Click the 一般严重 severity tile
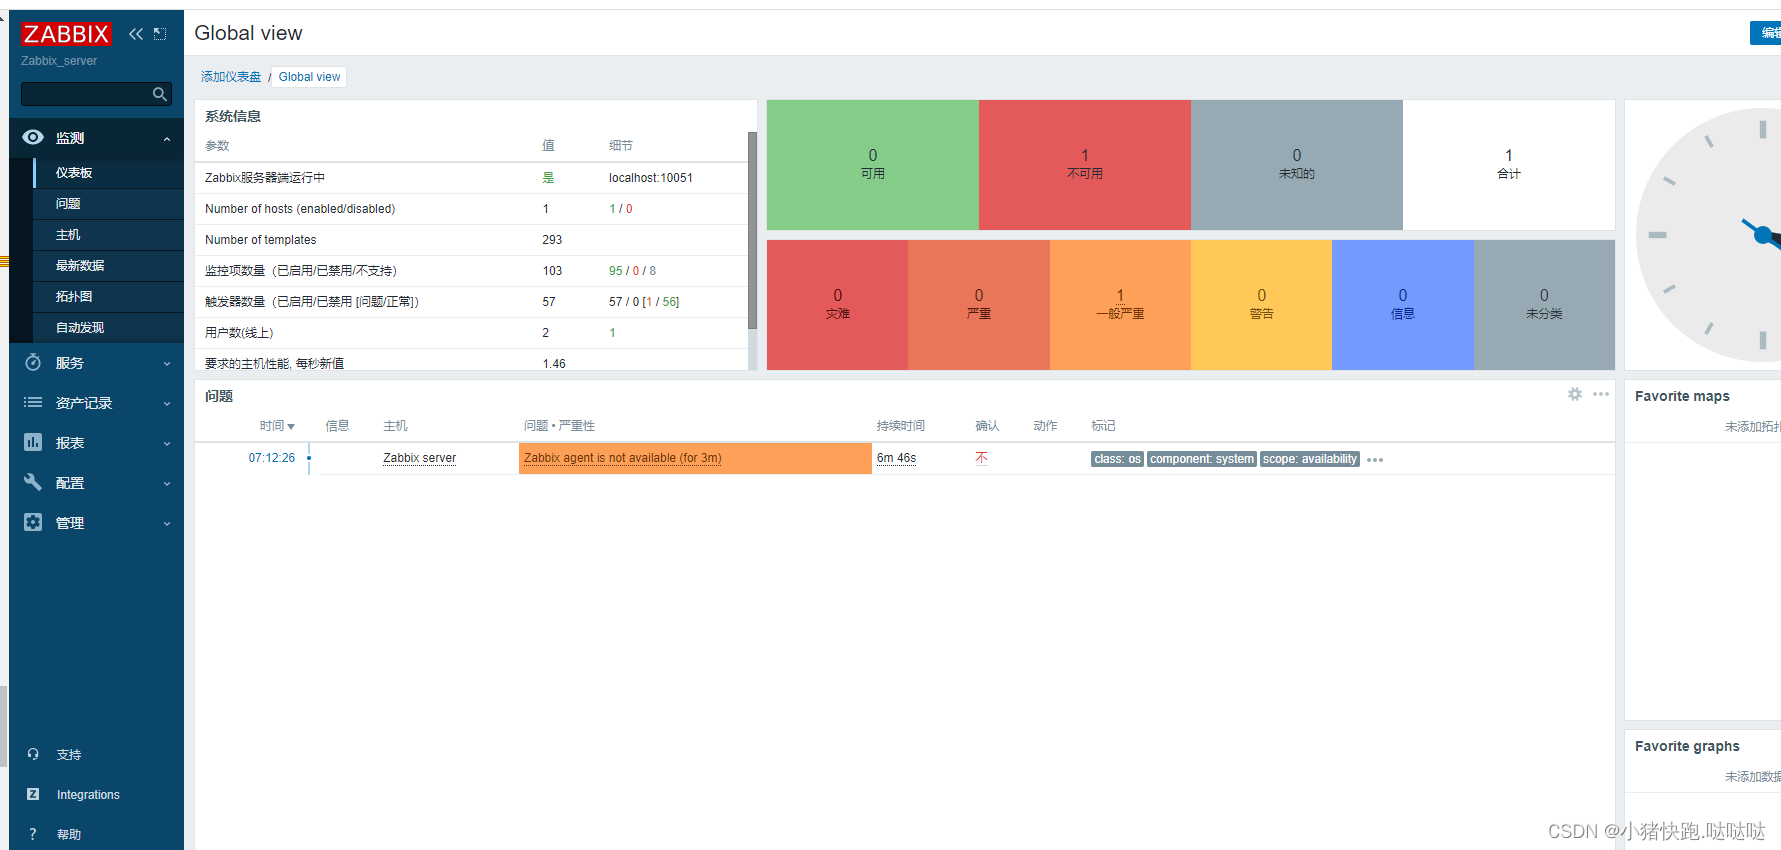The height and width of the screenshot is (850, 1781). (1120, 305)
